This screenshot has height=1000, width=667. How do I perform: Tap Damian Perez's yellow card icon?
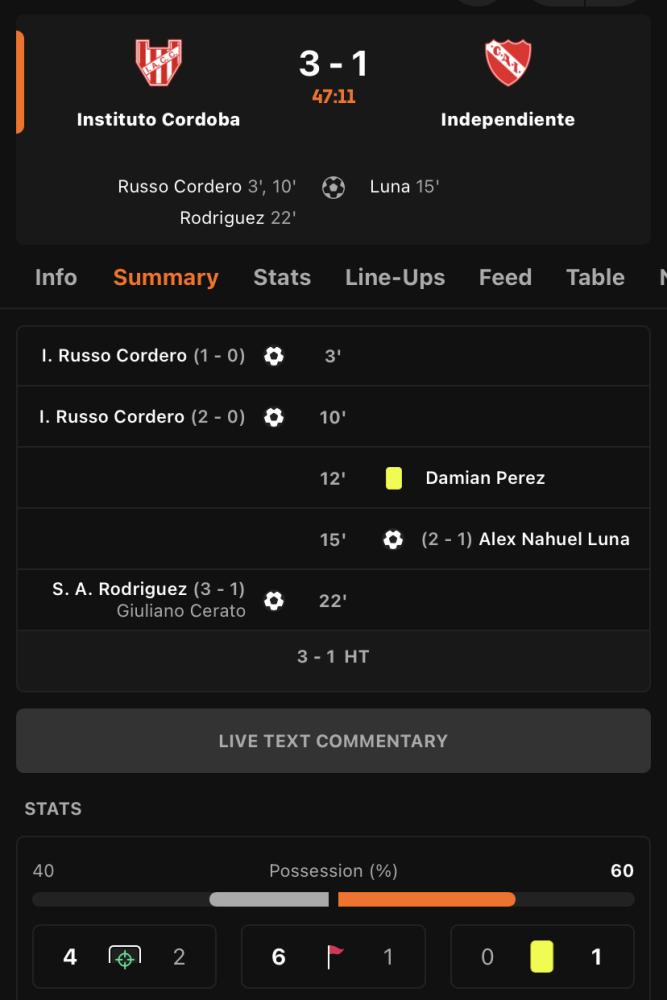393,478
